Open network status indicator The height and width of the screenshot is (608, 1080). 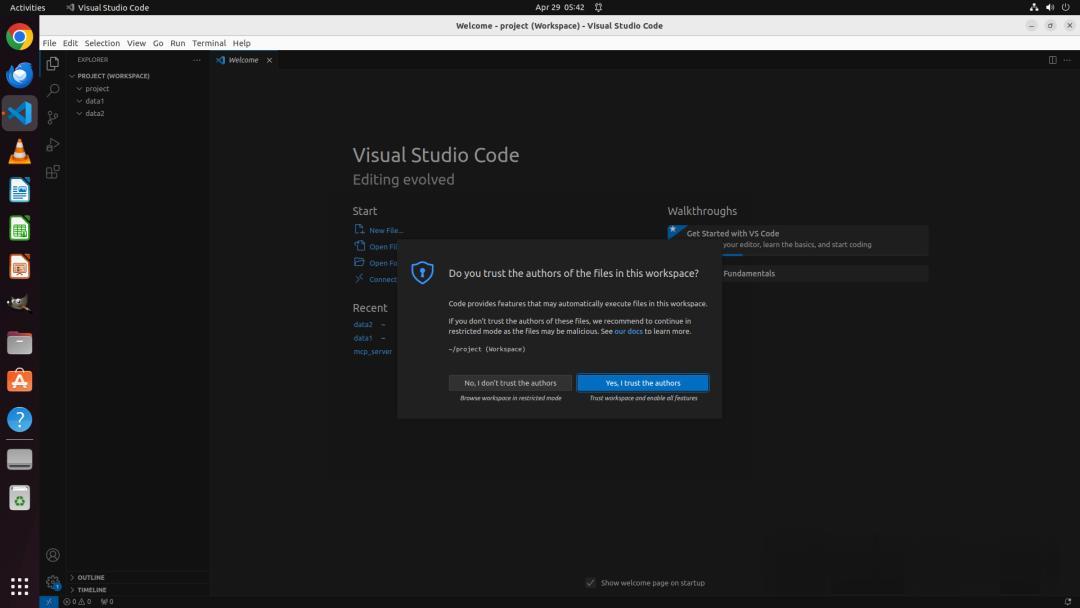coord(1034,8)
